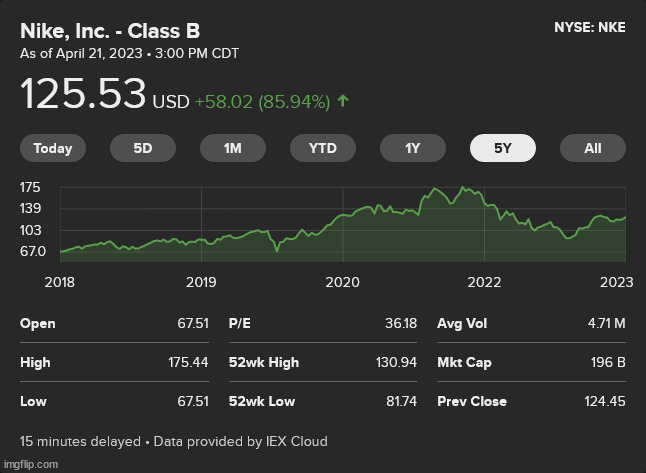646x473 pixels.
Task: Click the NYSE: NKE ticker label
Action: click(589, 28)
